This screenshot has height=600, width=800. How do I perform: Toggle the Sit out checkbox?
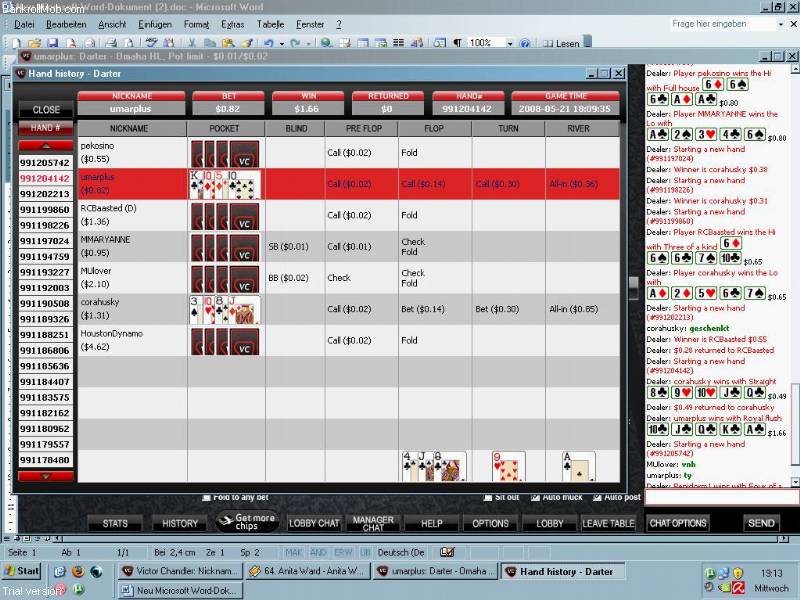point(488,497)
